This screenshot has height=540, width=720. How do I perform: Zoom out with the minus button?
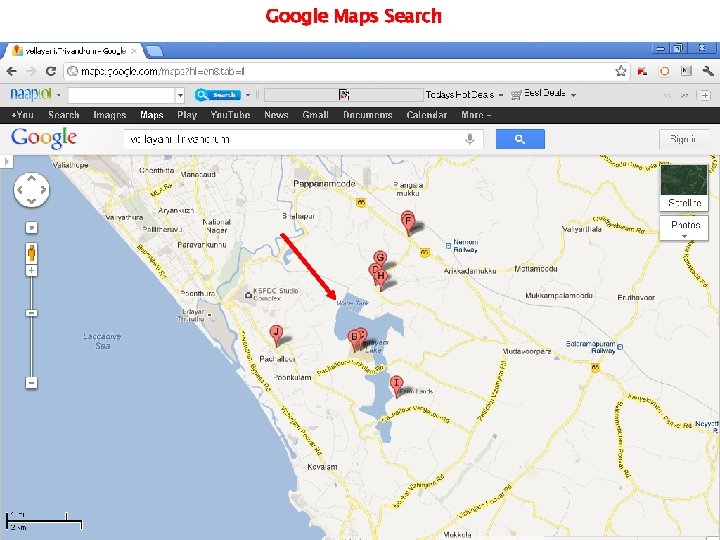pos(31,382)
